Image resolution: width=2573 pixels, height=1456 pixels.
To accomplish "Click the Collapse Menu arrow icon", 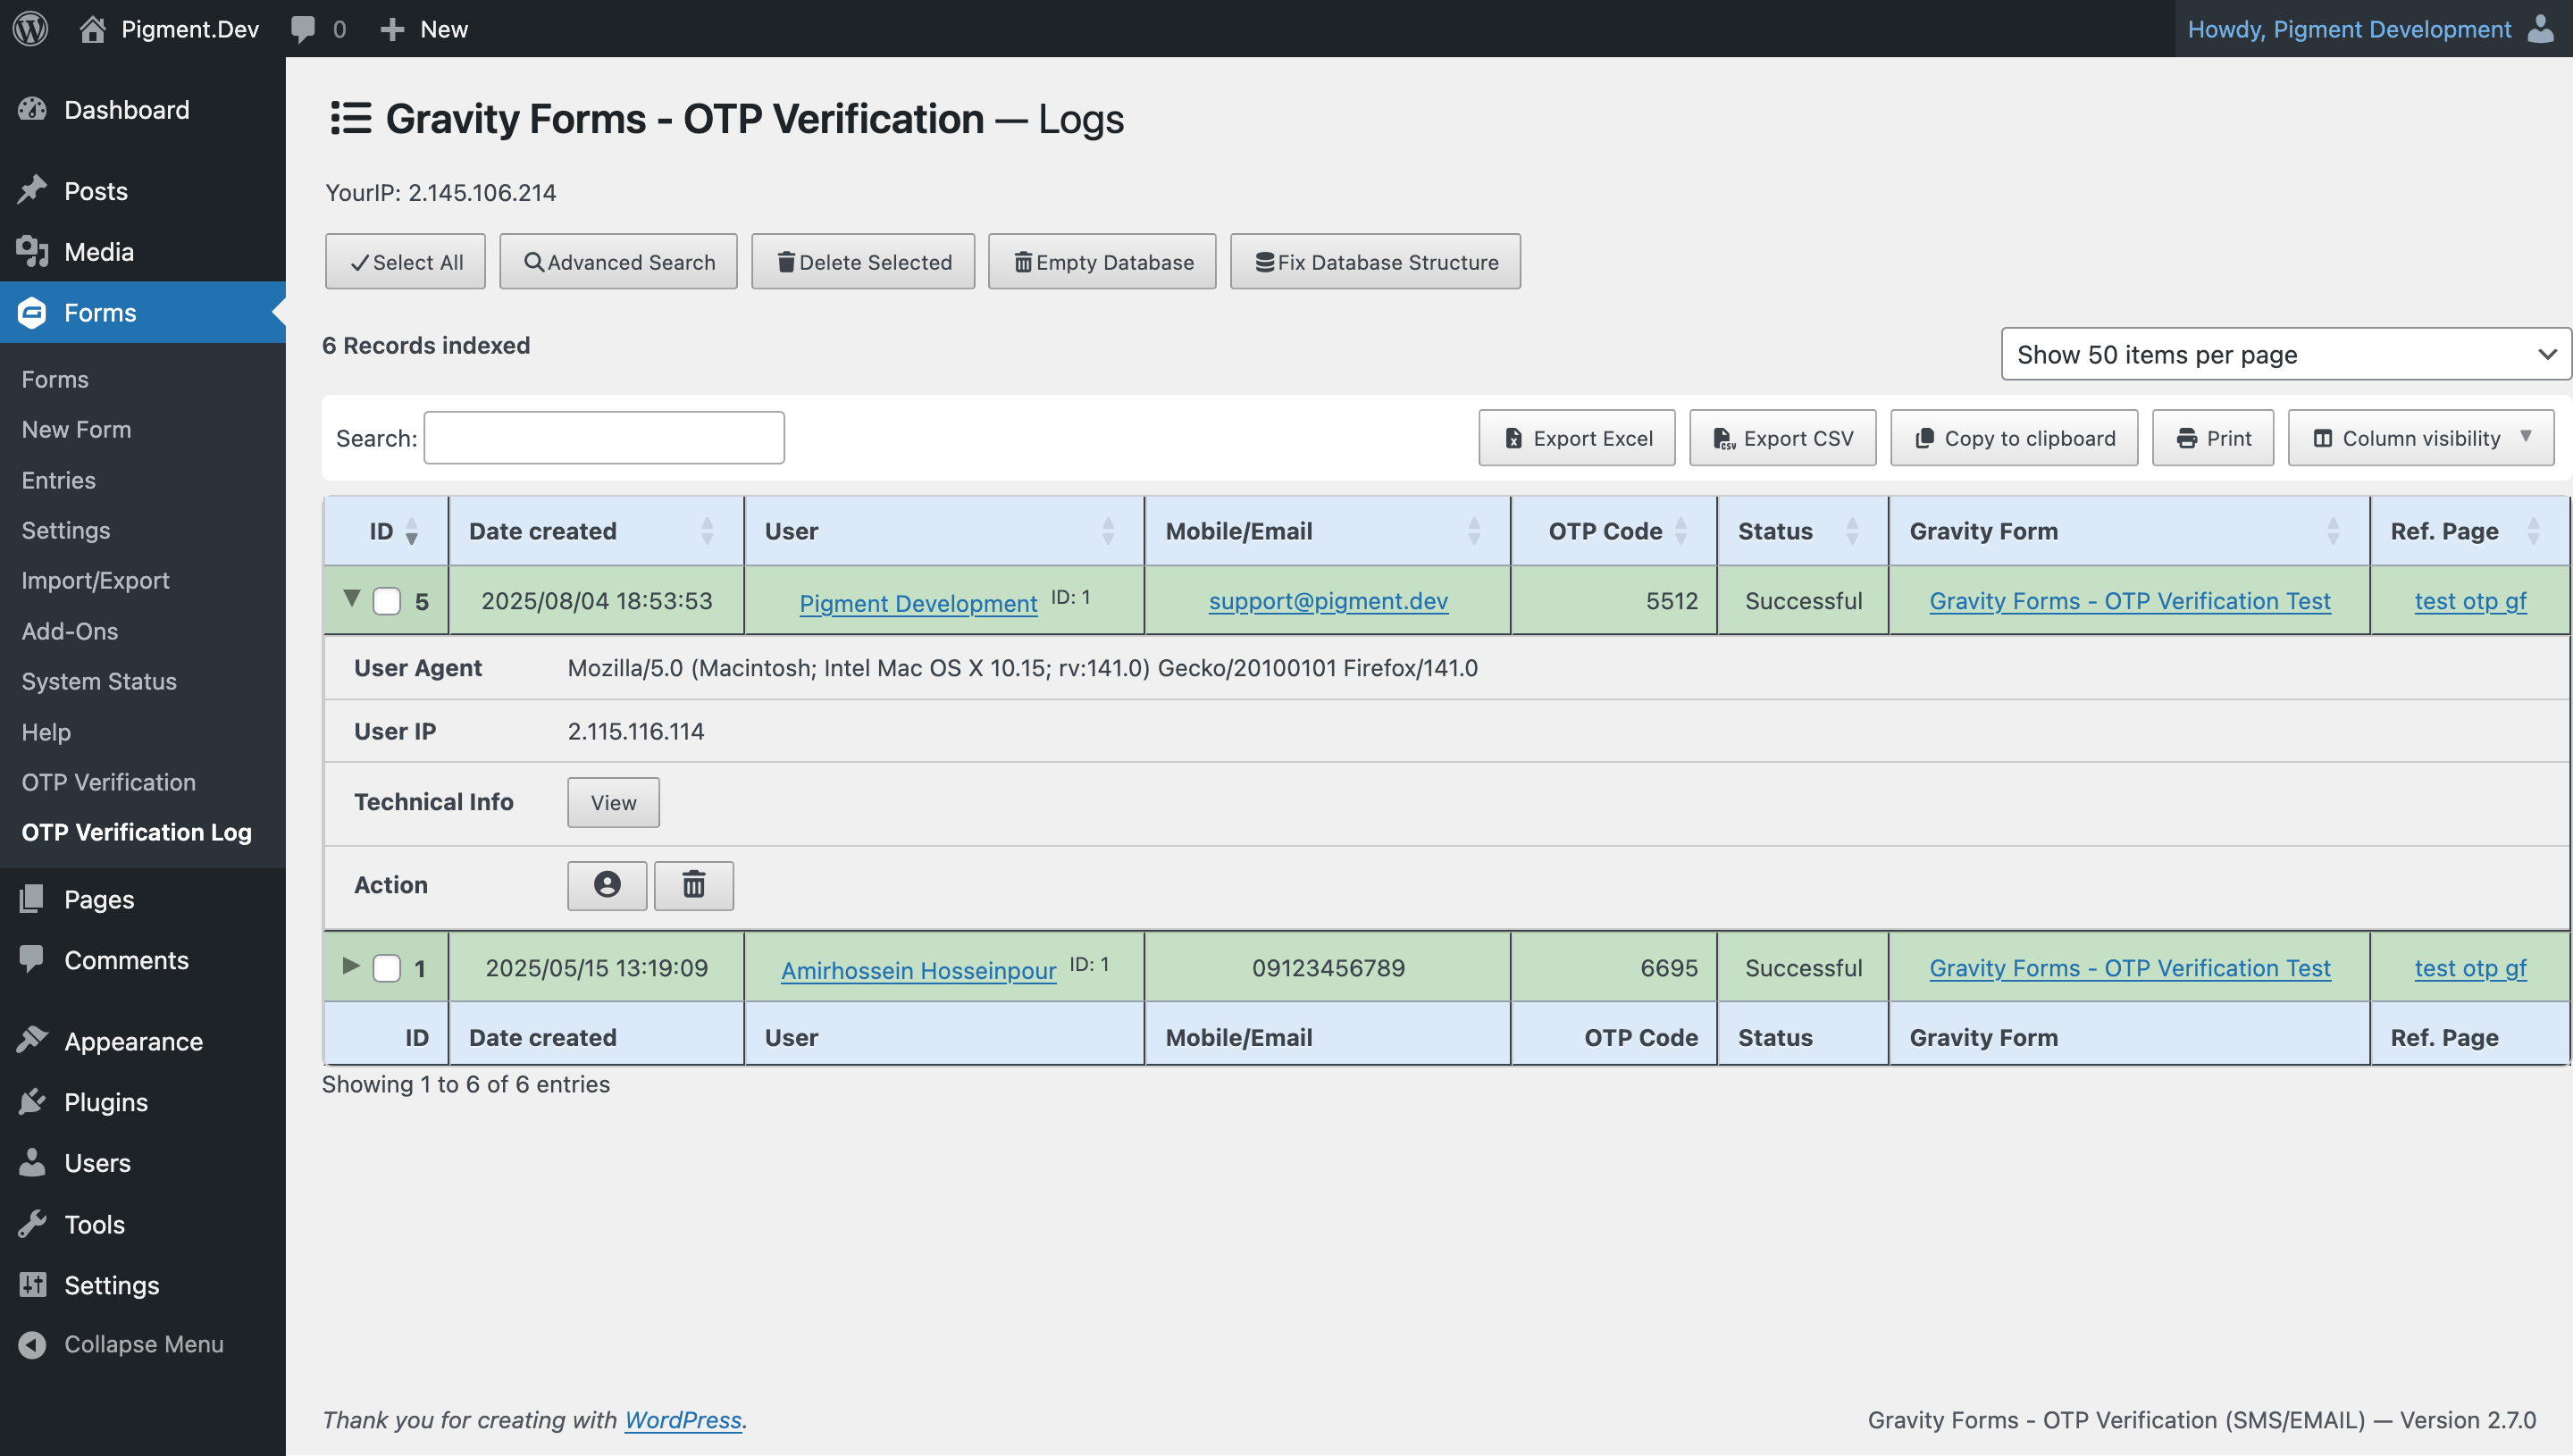I will [x=32, y=1344].
